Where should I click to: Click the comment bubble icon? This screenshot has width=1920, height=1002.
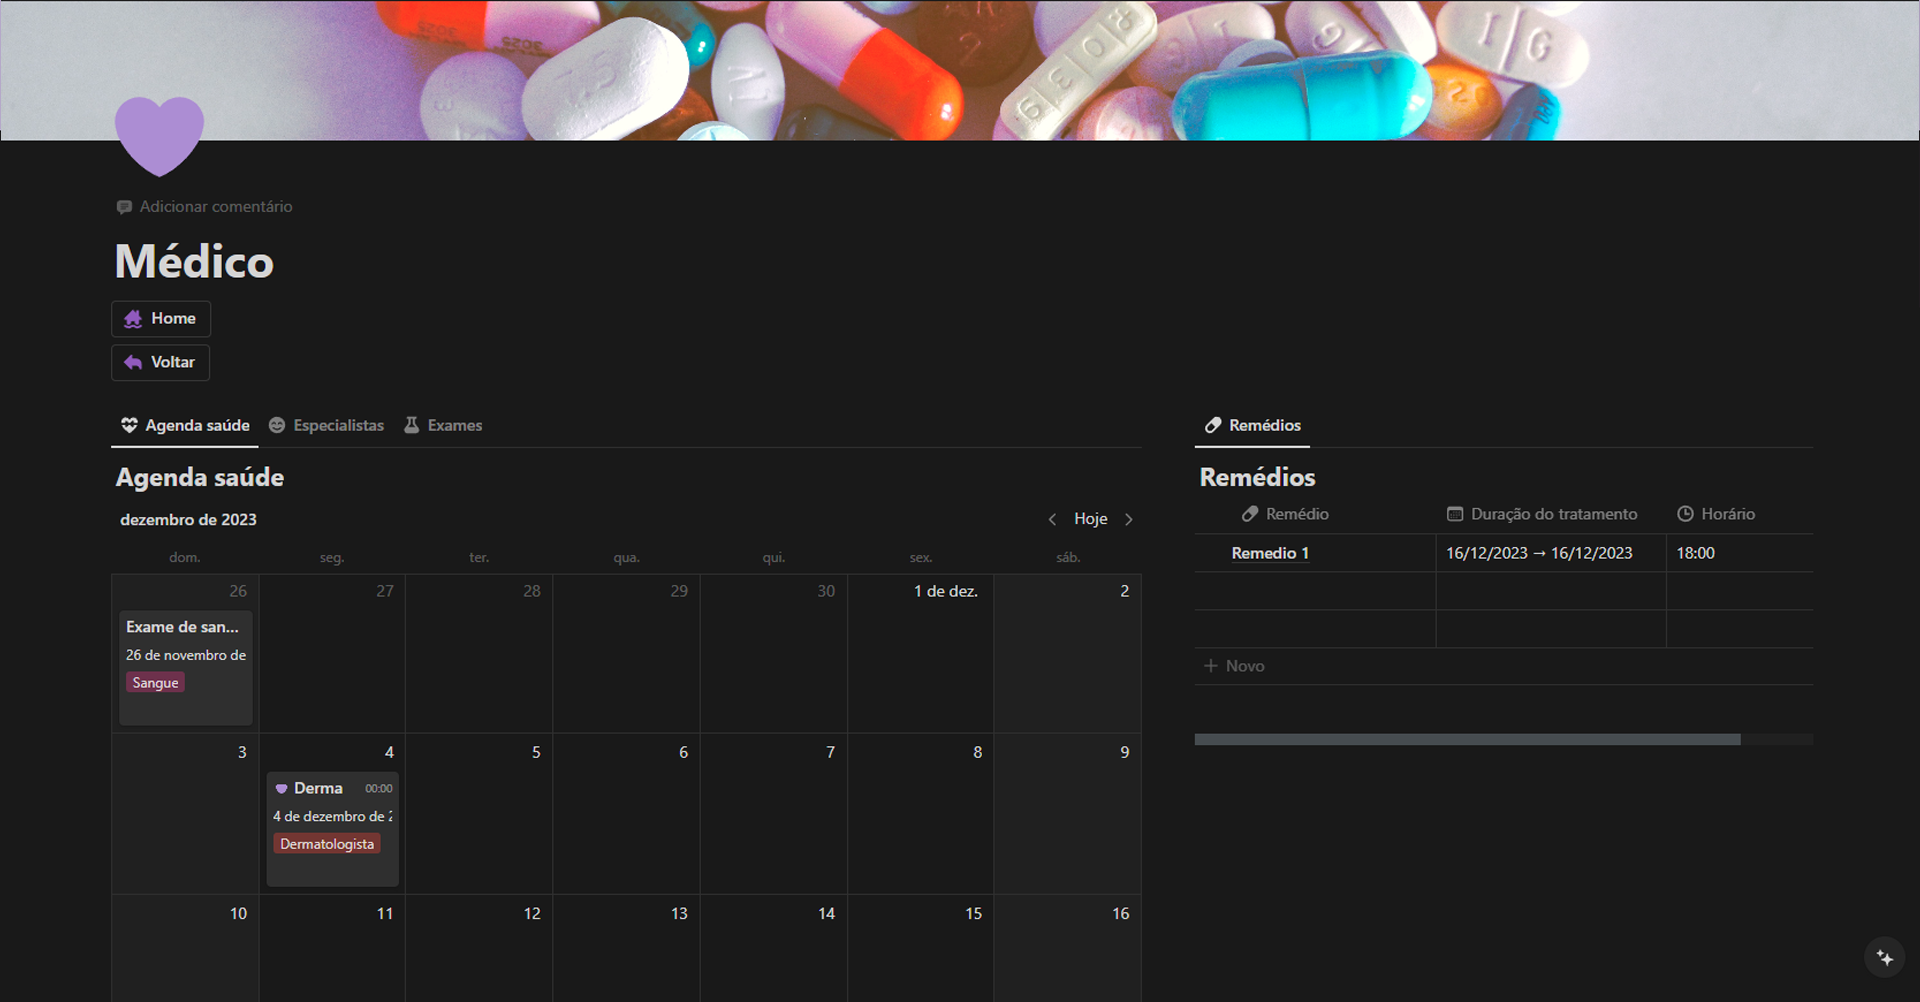pyautogui.click(x=124, y=207)
